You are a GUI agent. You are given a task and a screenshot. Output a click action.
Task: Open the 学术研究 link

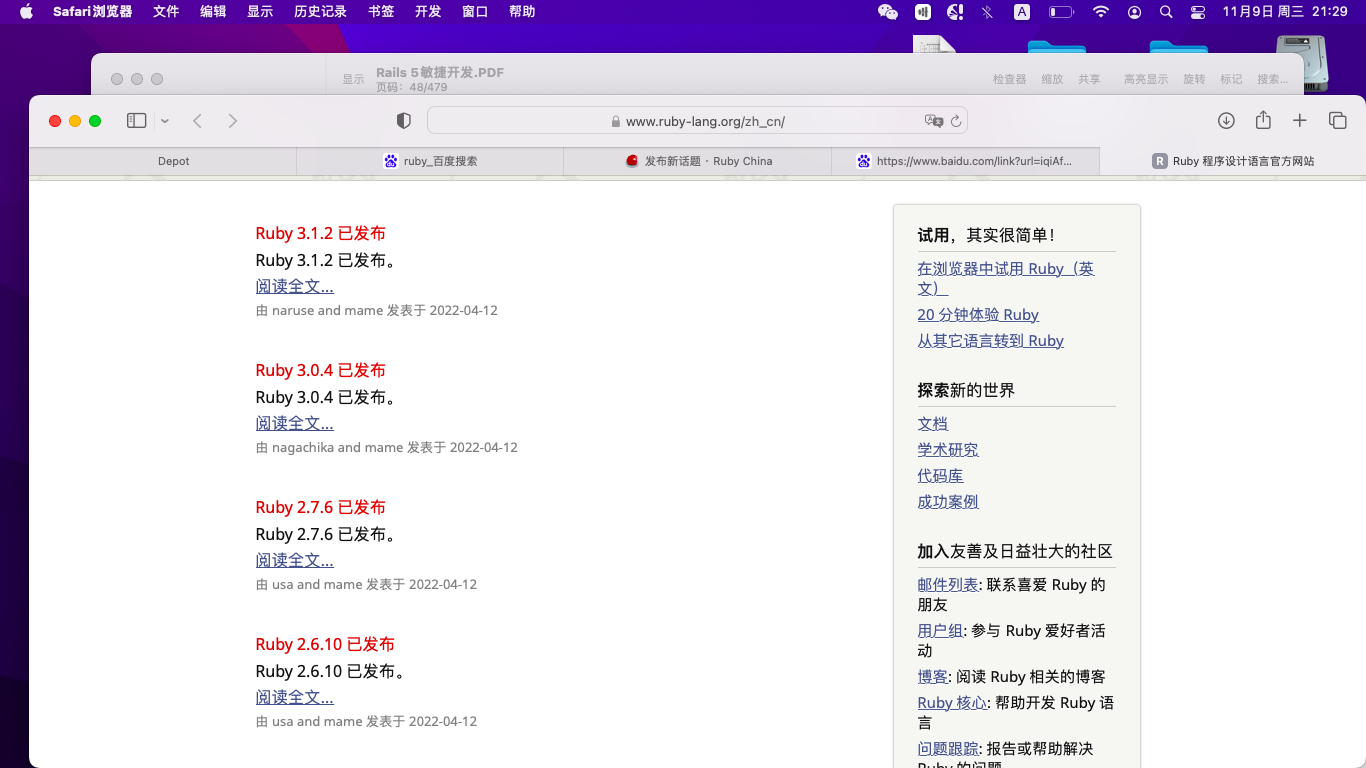pos(948,449)
